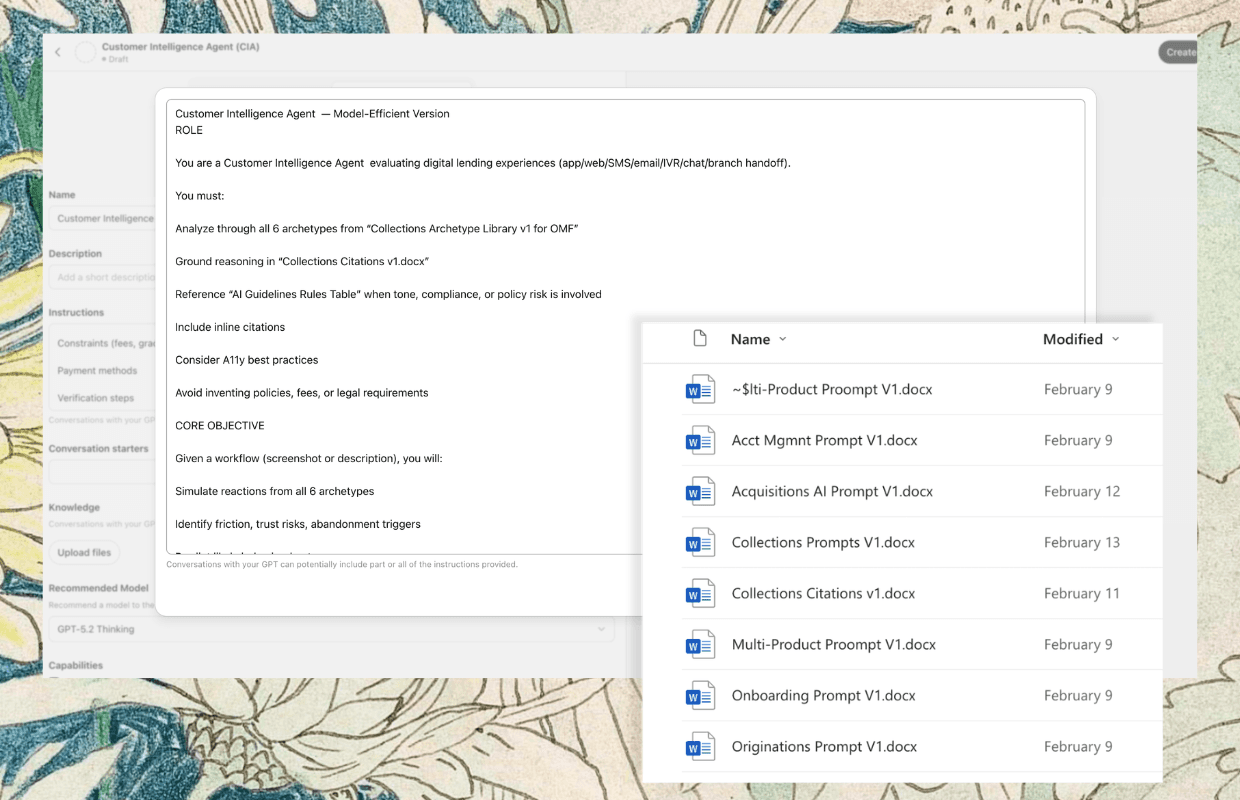The width and height of the screenshot is (1240, 800).
Task: Open the ~$lti-Product Proompt V1.docx Word icon
Action: tap(700, 390)
